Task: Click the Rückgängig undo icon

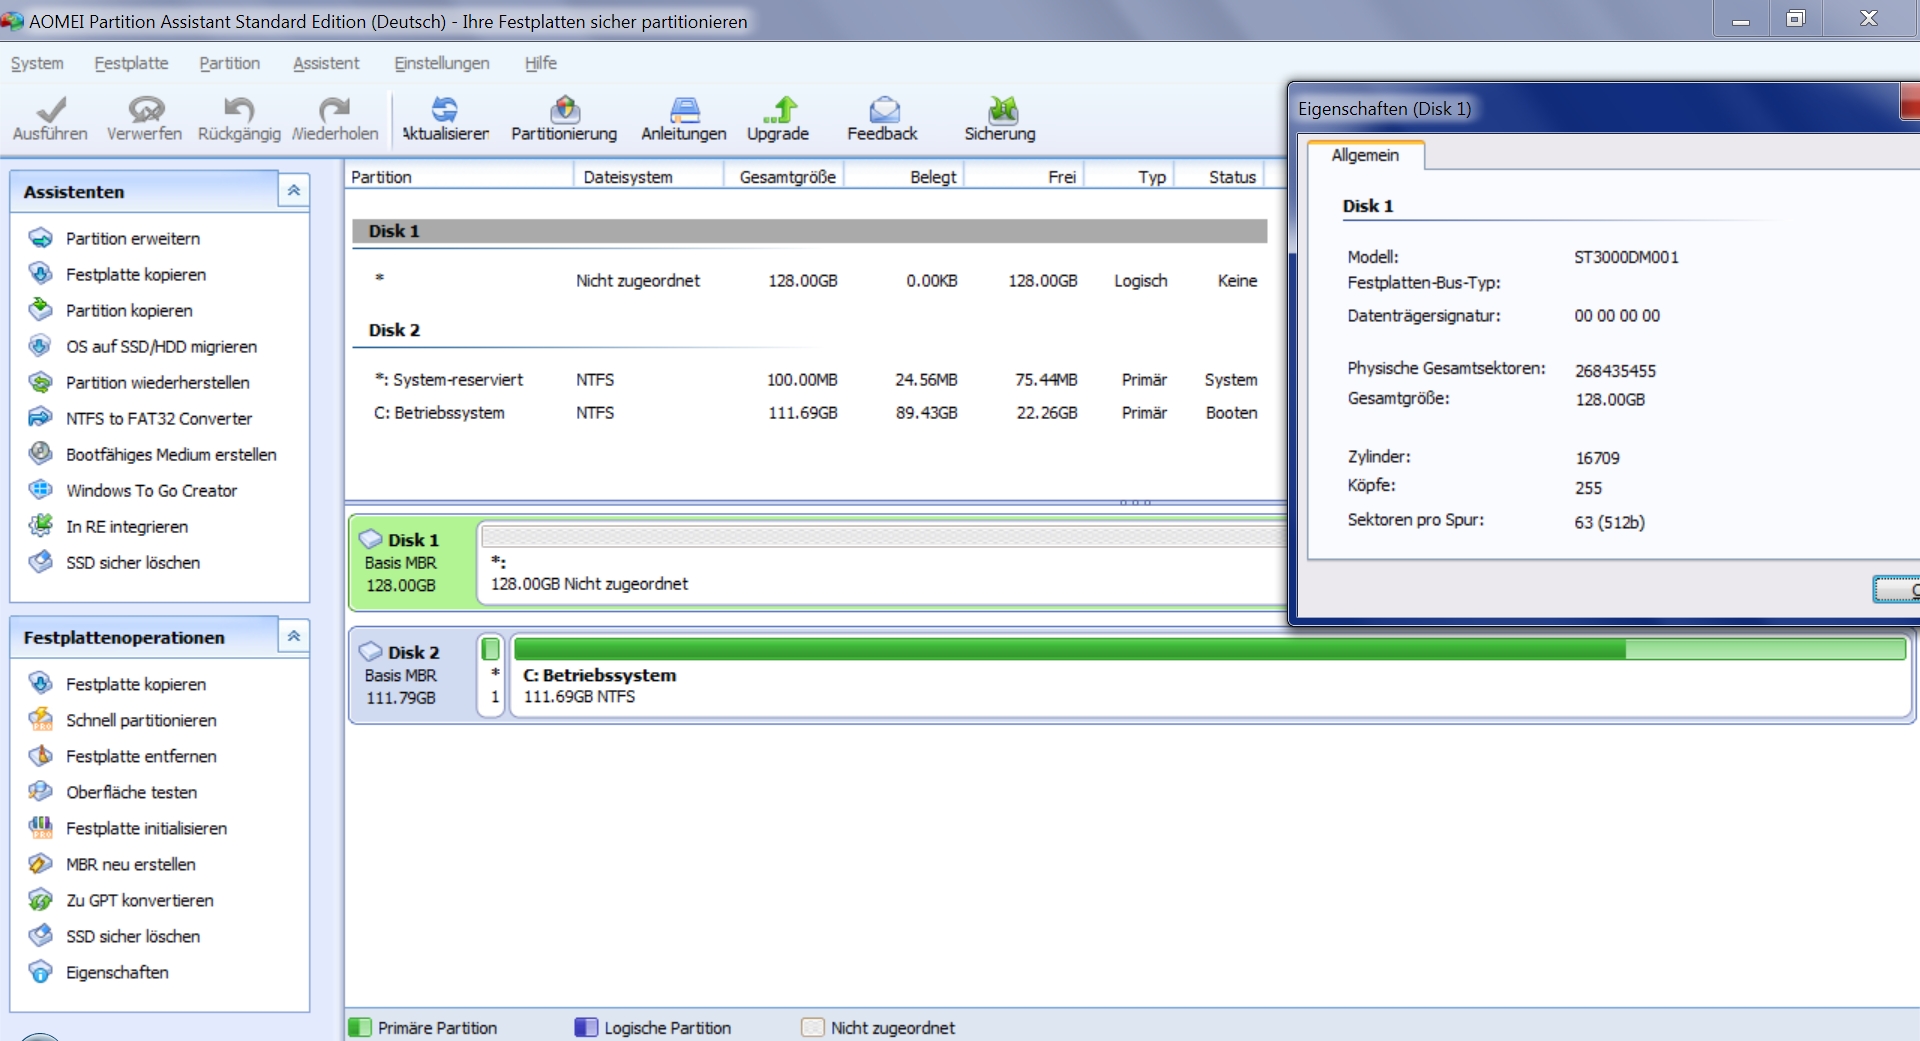Action: coord(239,109)
